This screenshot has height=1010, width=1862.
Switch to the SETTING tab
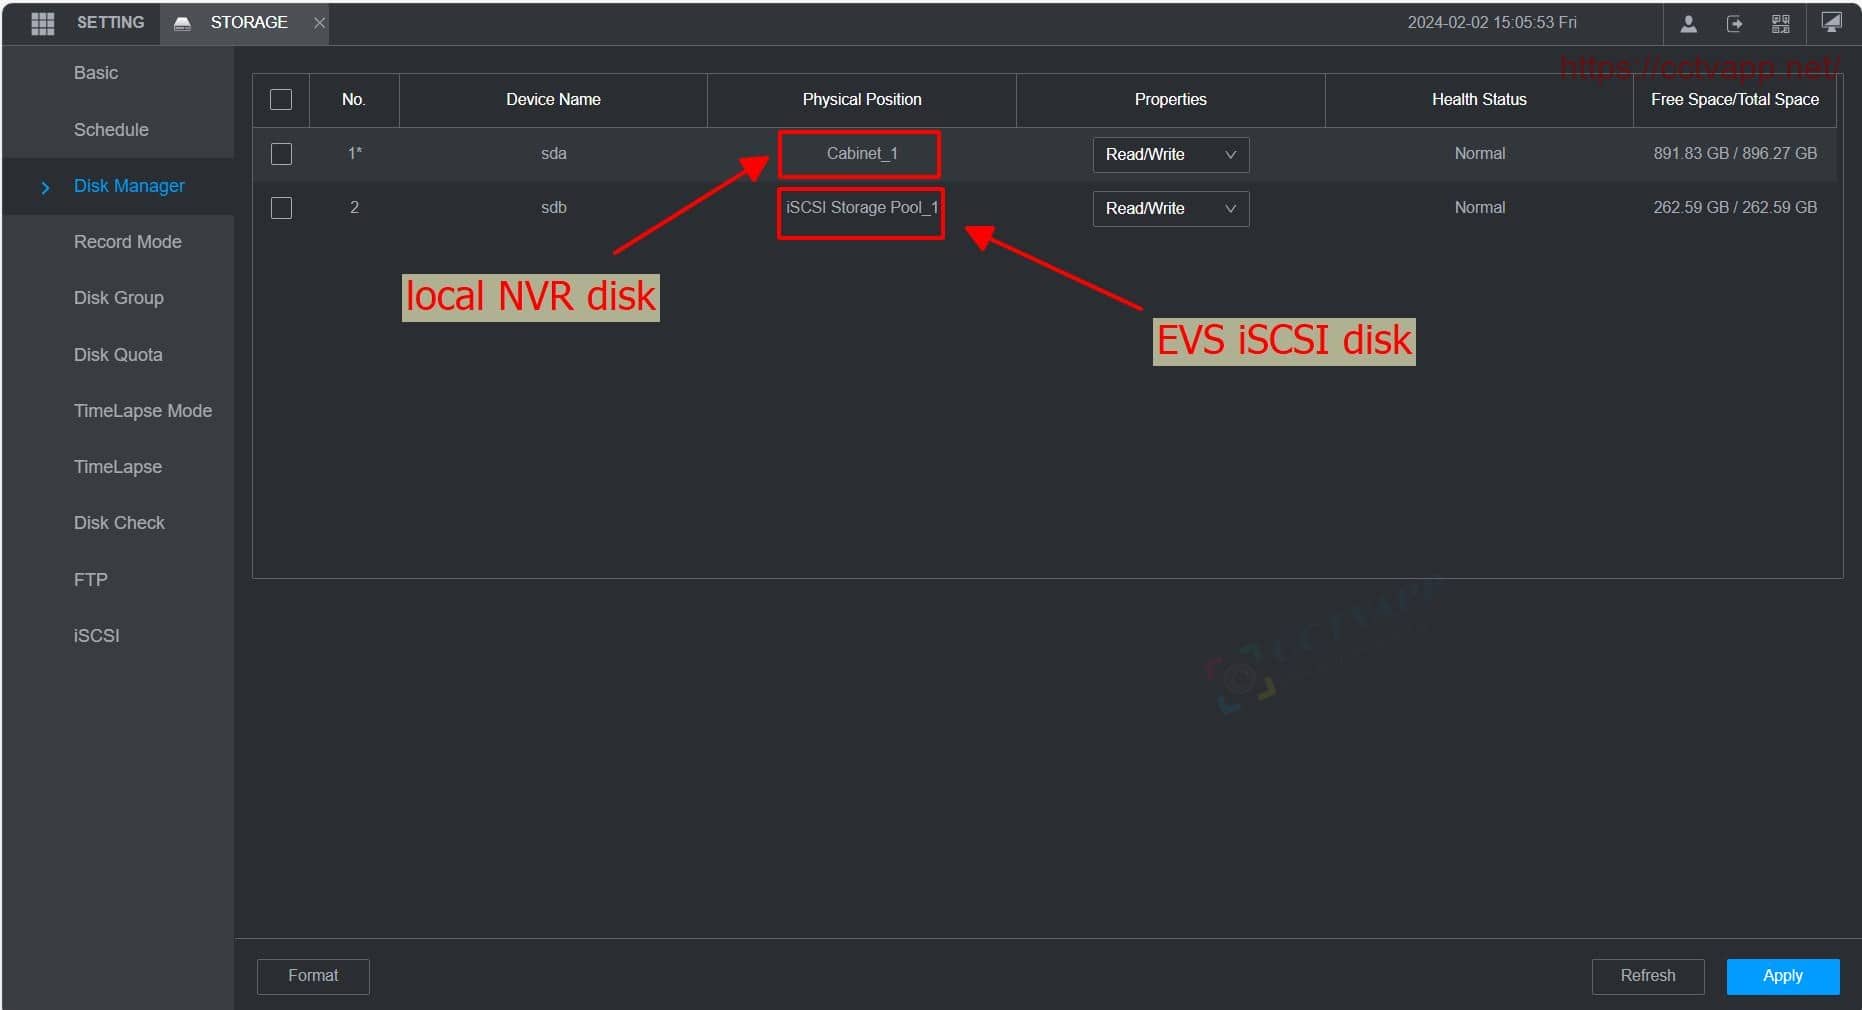click(110, 23)
